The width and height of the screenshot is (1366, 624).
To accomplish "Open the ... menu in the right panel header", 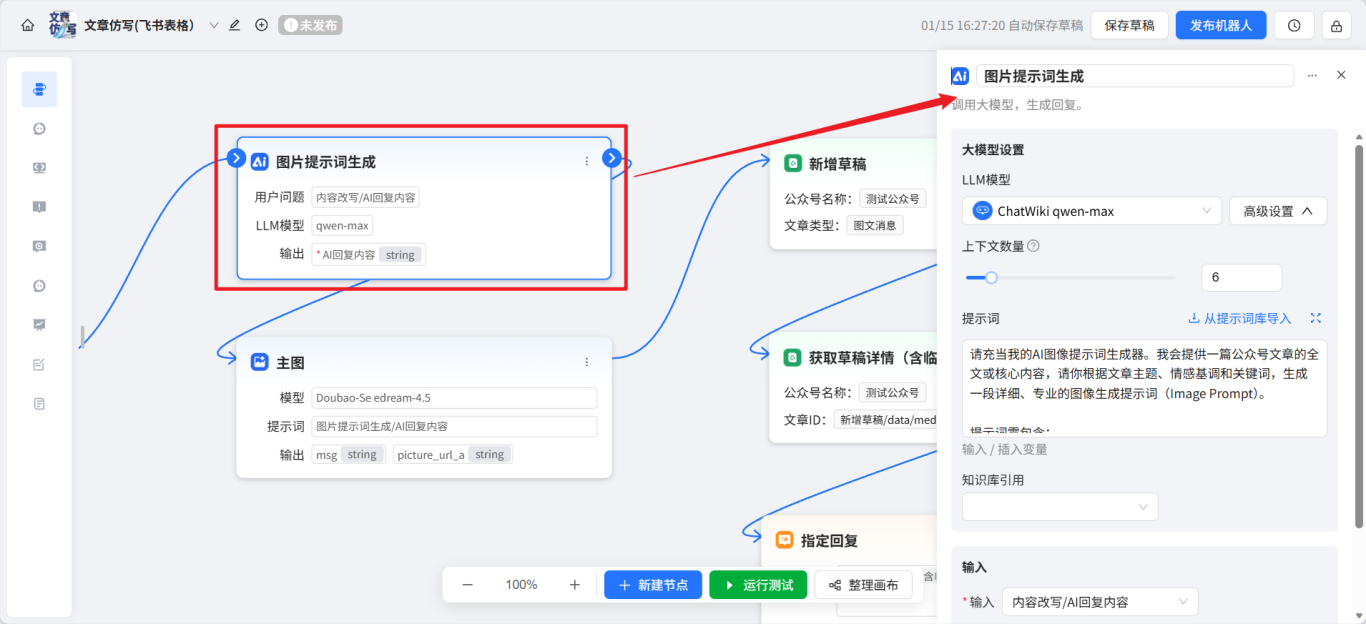I will [x=1313, y=74].
